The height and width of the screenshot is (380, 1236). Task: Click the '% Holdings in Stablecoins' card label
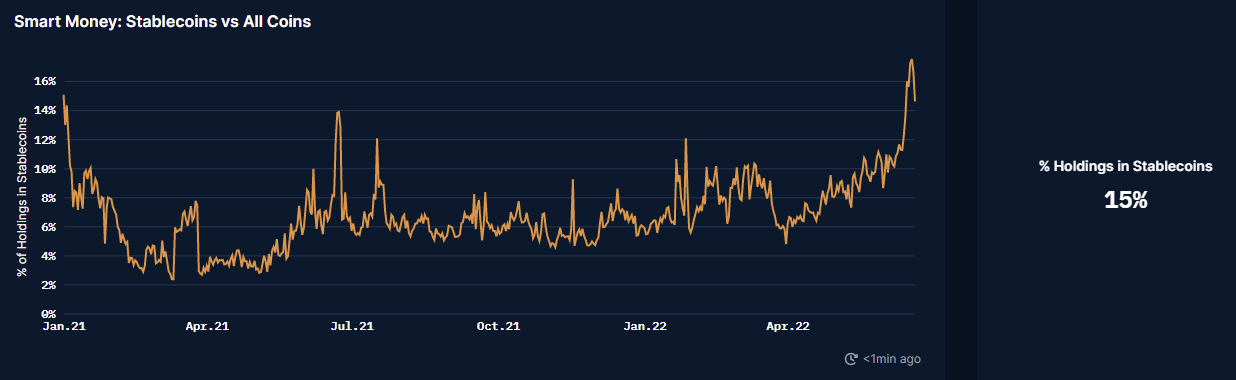(x=1126, y=167)
